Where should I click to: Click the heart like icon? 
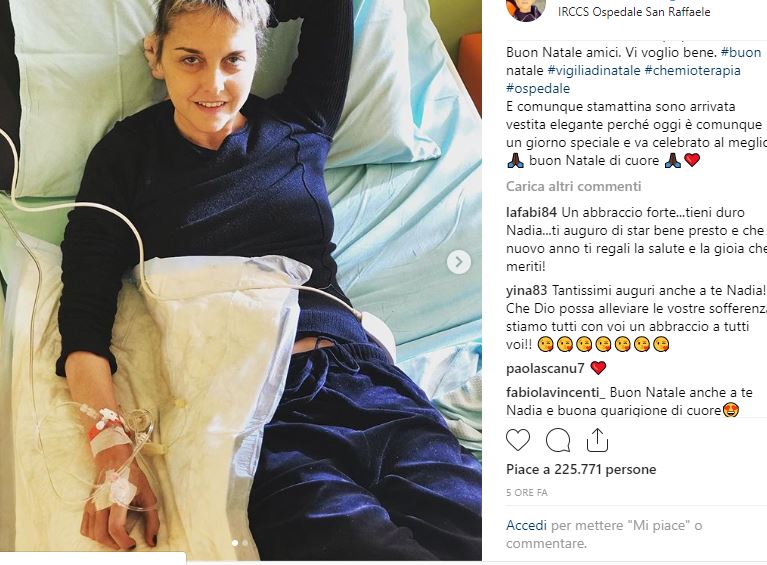point(518,440)
